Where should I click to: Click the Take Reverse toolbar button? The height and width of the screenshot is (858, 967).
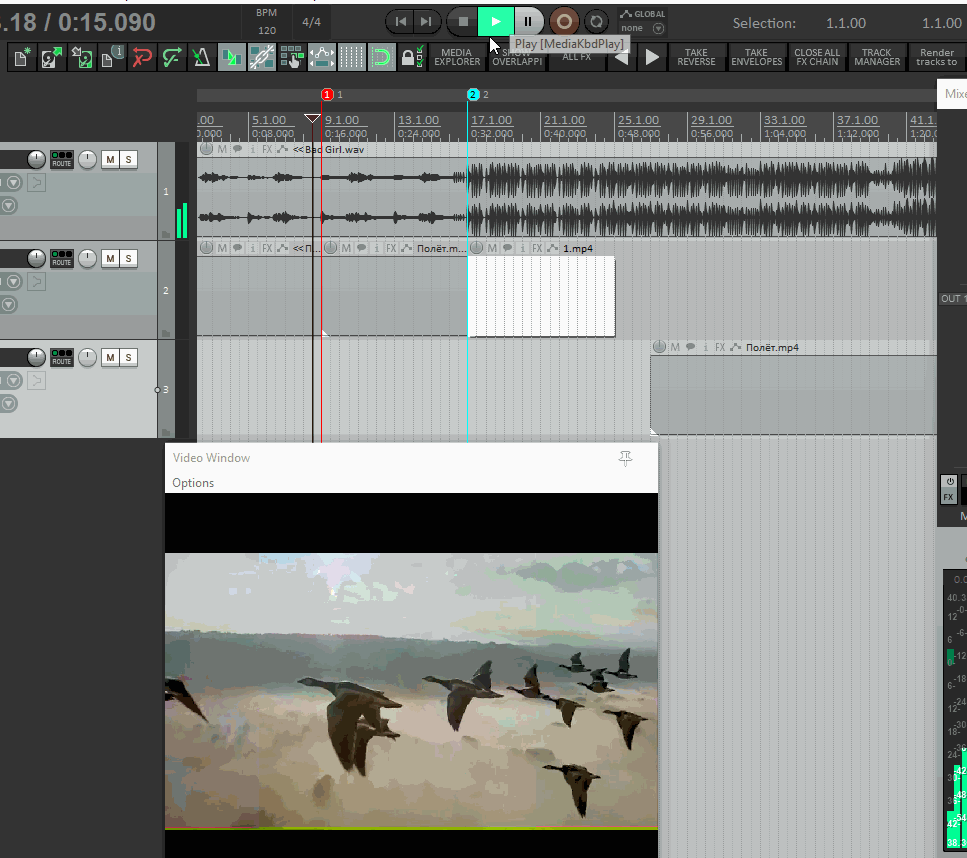(x=696, y=58)
